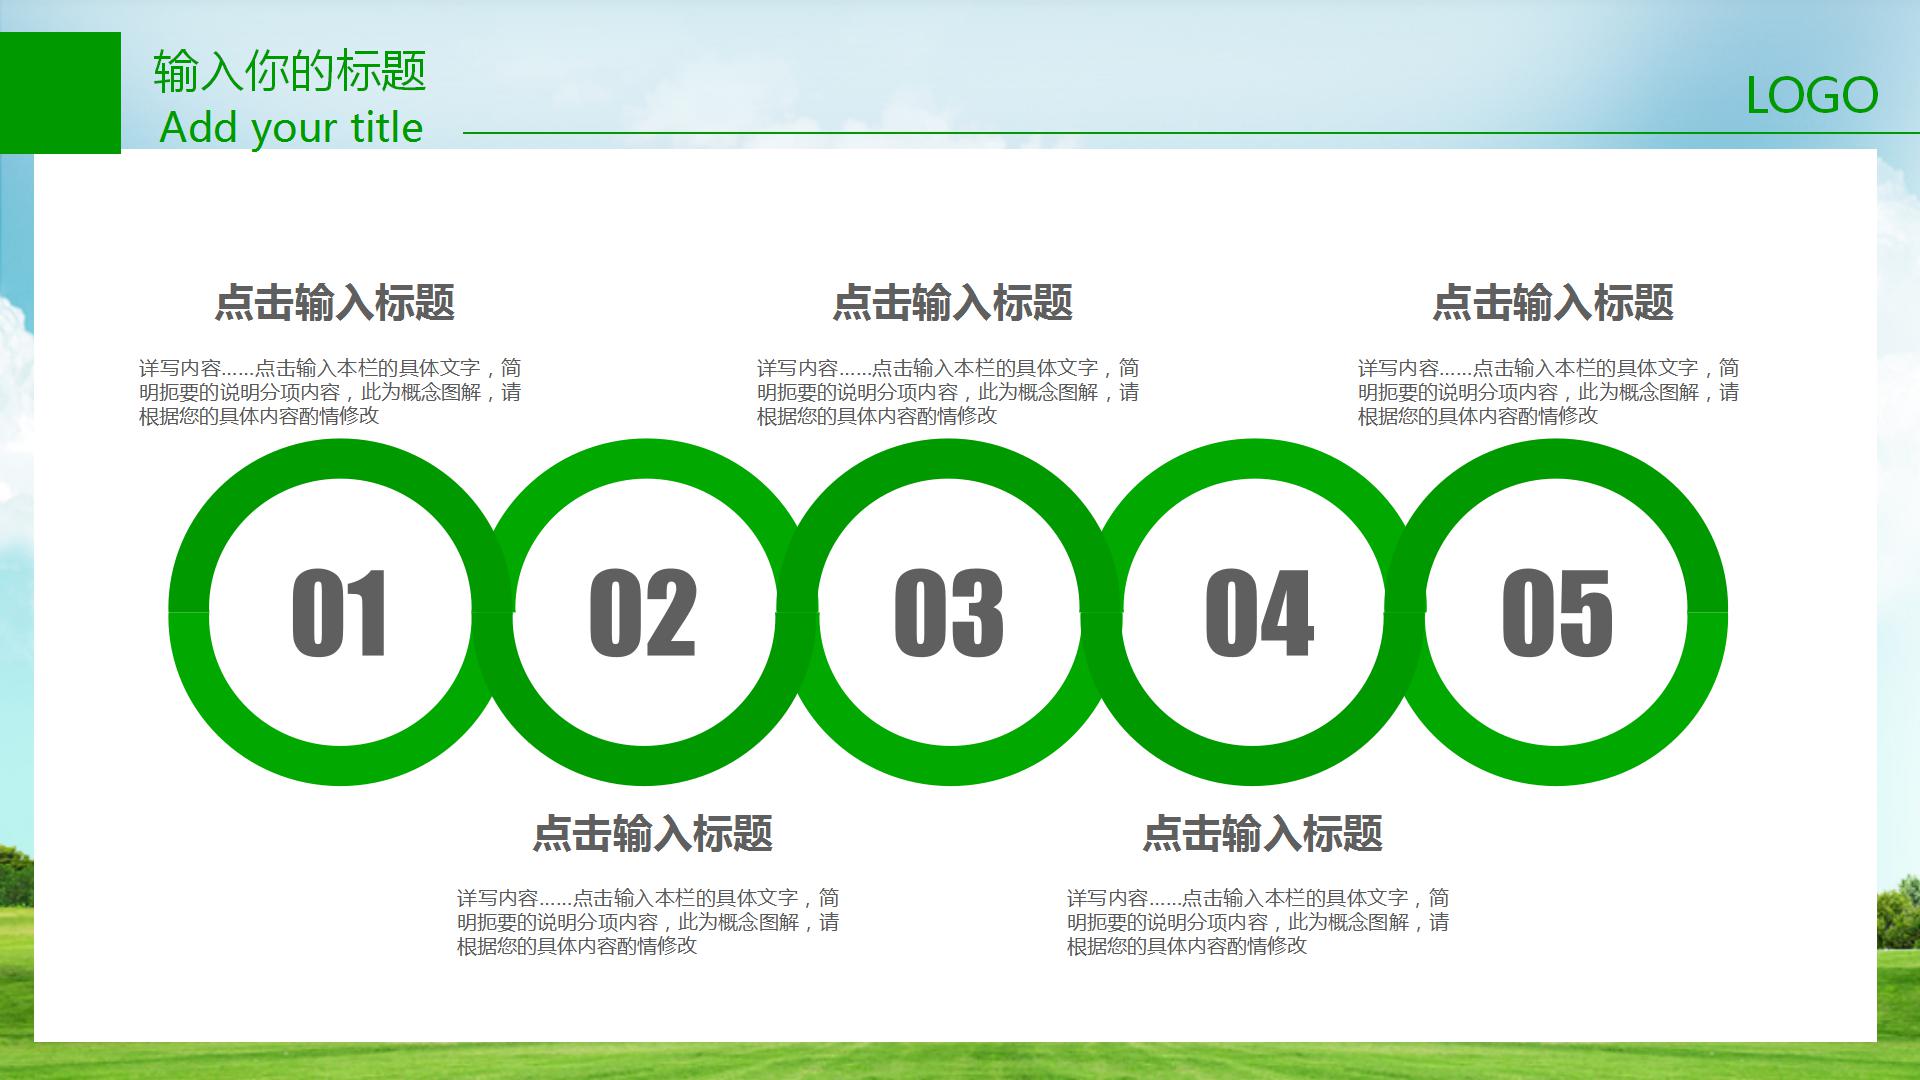Select the description paragraph below circle 02

point(648,922)
